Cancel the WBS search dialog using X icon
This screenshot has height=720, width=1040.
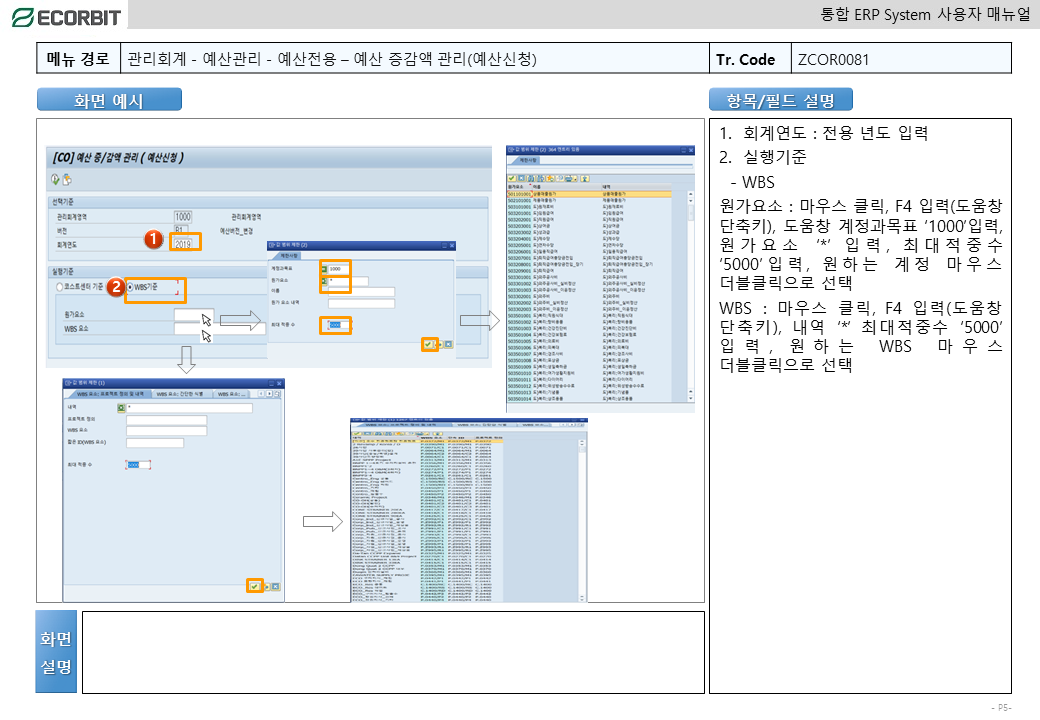coord(275,586)
